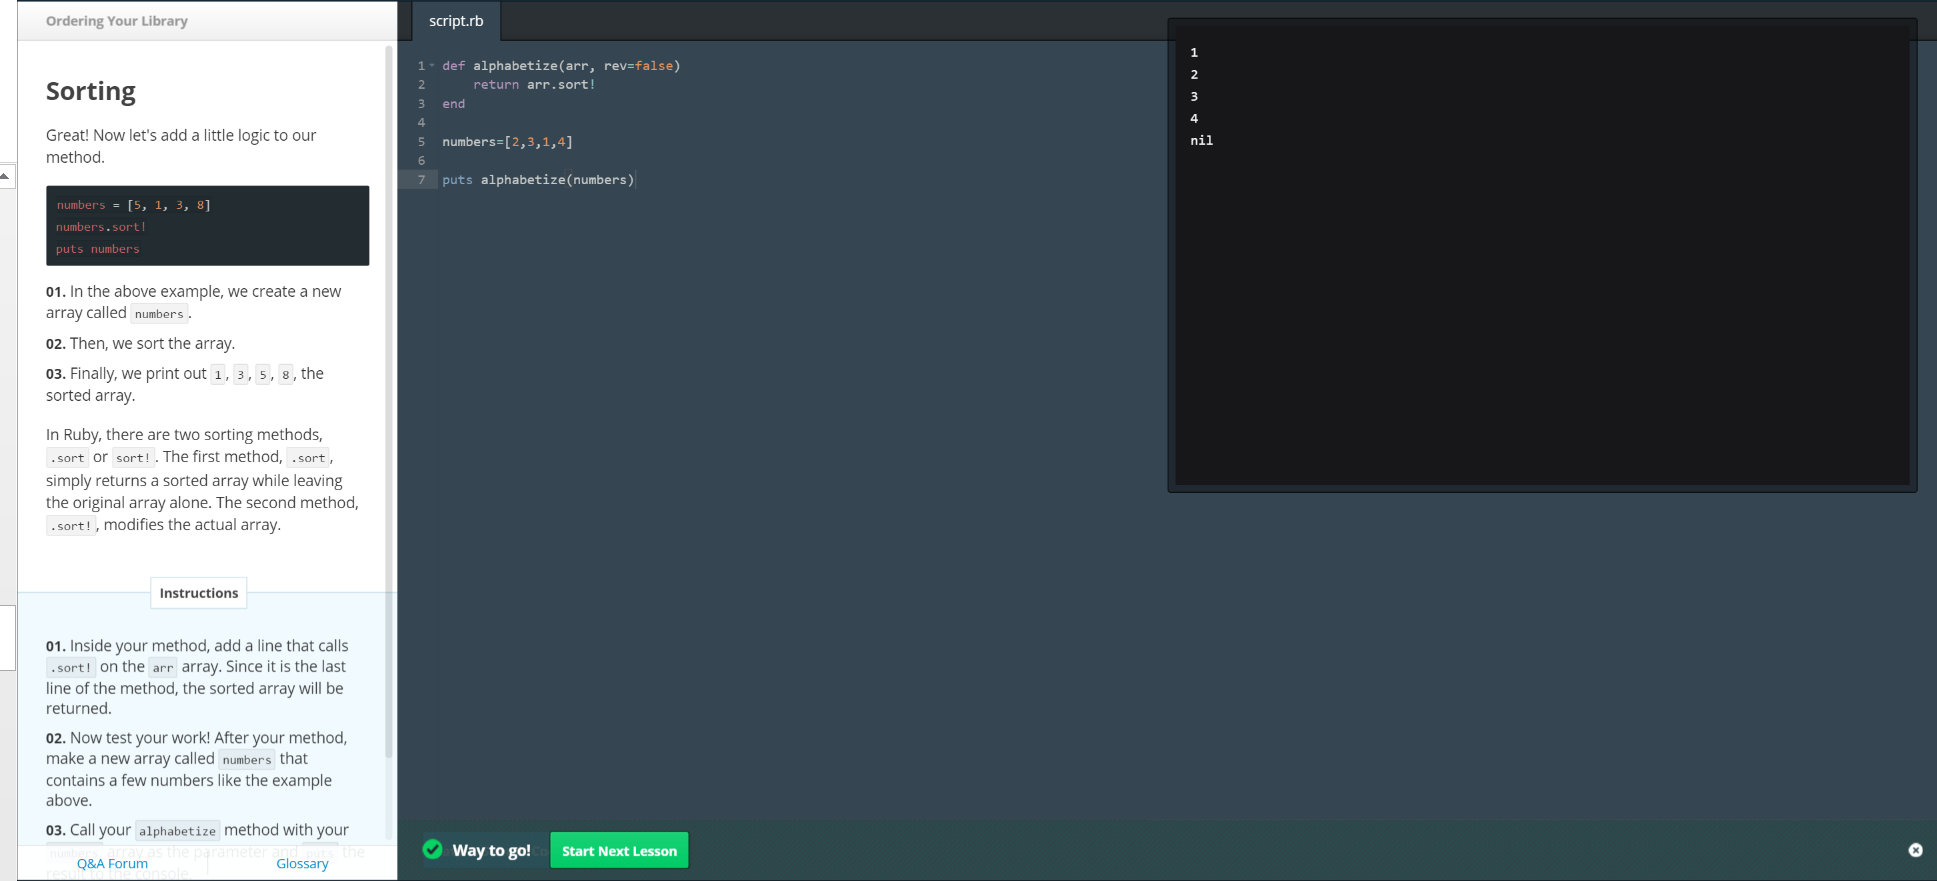Screen dimensions: 1937x881
Task: Click the up arrow at left page edge
Action: tap(6, 176)
